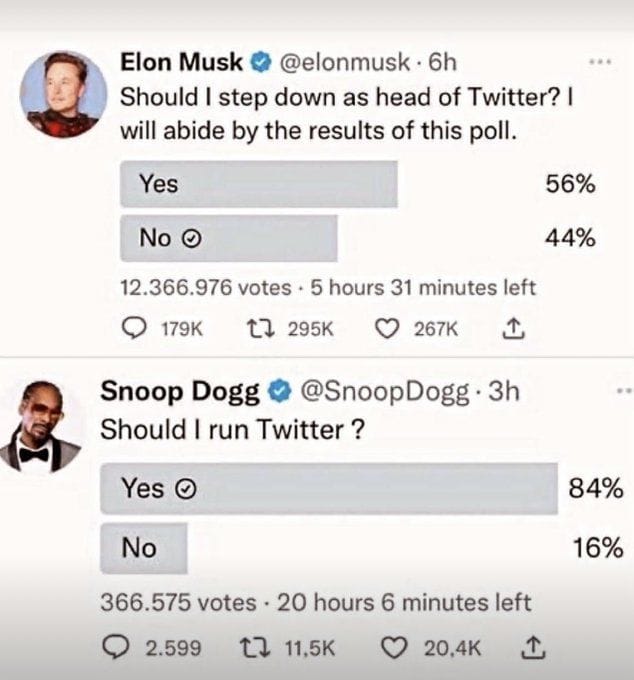634x680 pixels.
Task: Open Snoop Dogg's profile picture
Action: tap(41, 426)
